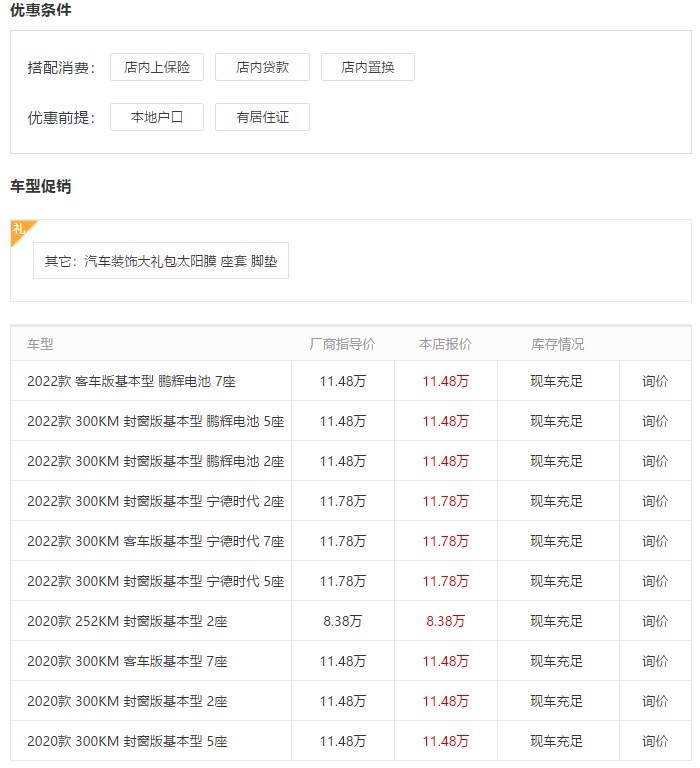Open the 2020款 300KM 封窗版基本型 2座 model
This screenshot has height=768, width=700.
[x=127, y=701]
